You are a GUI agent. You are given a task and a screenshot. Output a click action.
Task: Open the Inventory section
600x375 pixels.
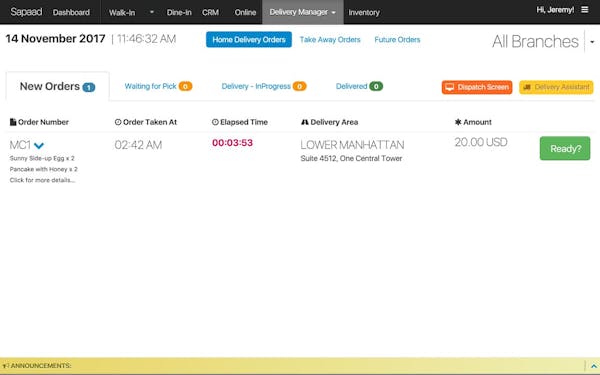pyautogui.click(x=364, y=13)
